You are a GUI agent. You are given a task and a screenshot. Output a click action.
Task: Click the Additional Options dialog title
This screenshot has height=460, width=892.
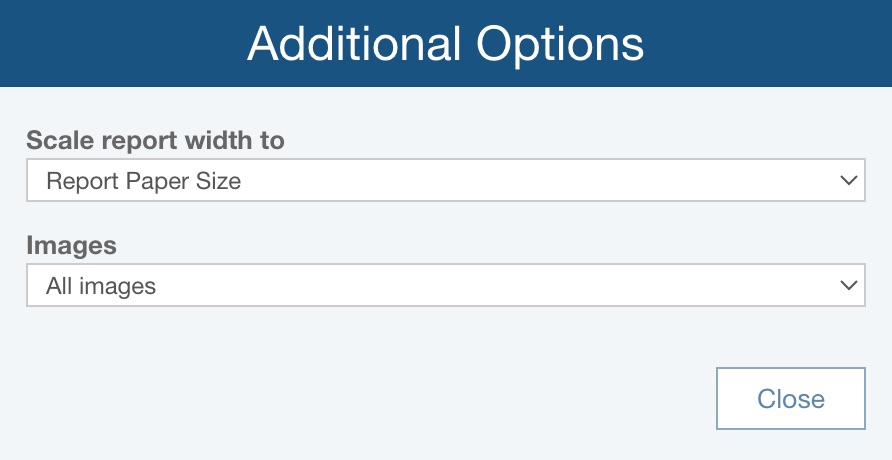tap(445, 44)
